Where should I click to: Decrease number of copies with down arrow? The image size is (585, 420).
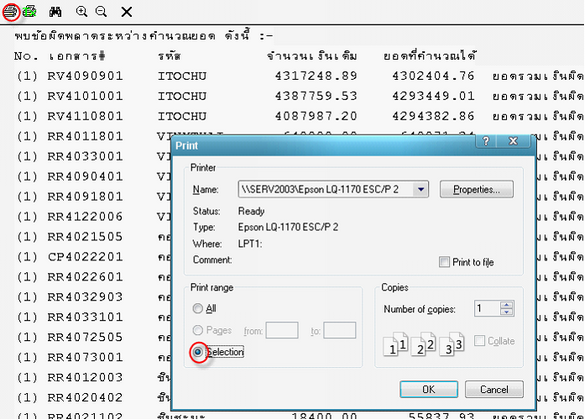tap(507, 312)
